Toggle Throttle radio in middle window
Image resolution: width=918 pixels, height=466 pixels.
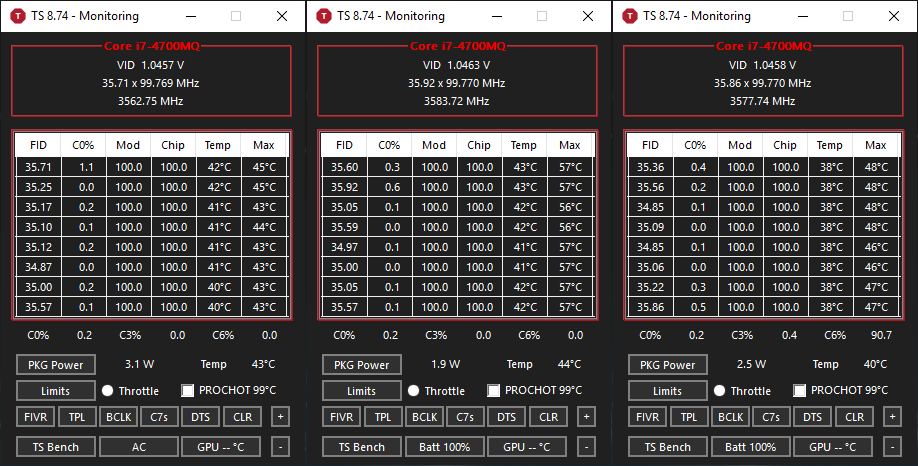[x=413, y=390]
